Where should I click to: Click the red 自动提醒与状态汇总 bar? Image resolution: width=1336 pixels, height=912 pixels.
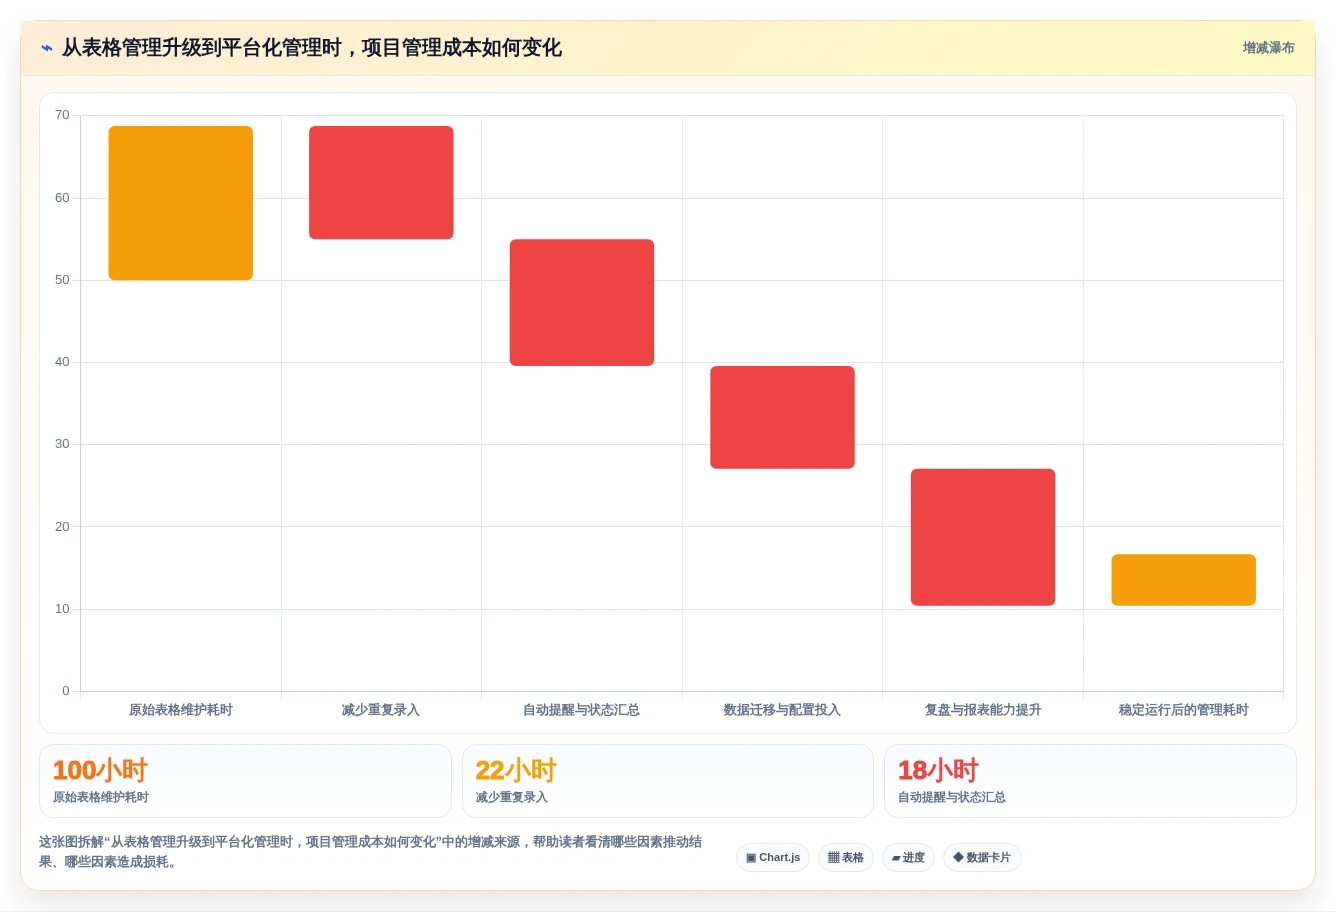[582, 302]
